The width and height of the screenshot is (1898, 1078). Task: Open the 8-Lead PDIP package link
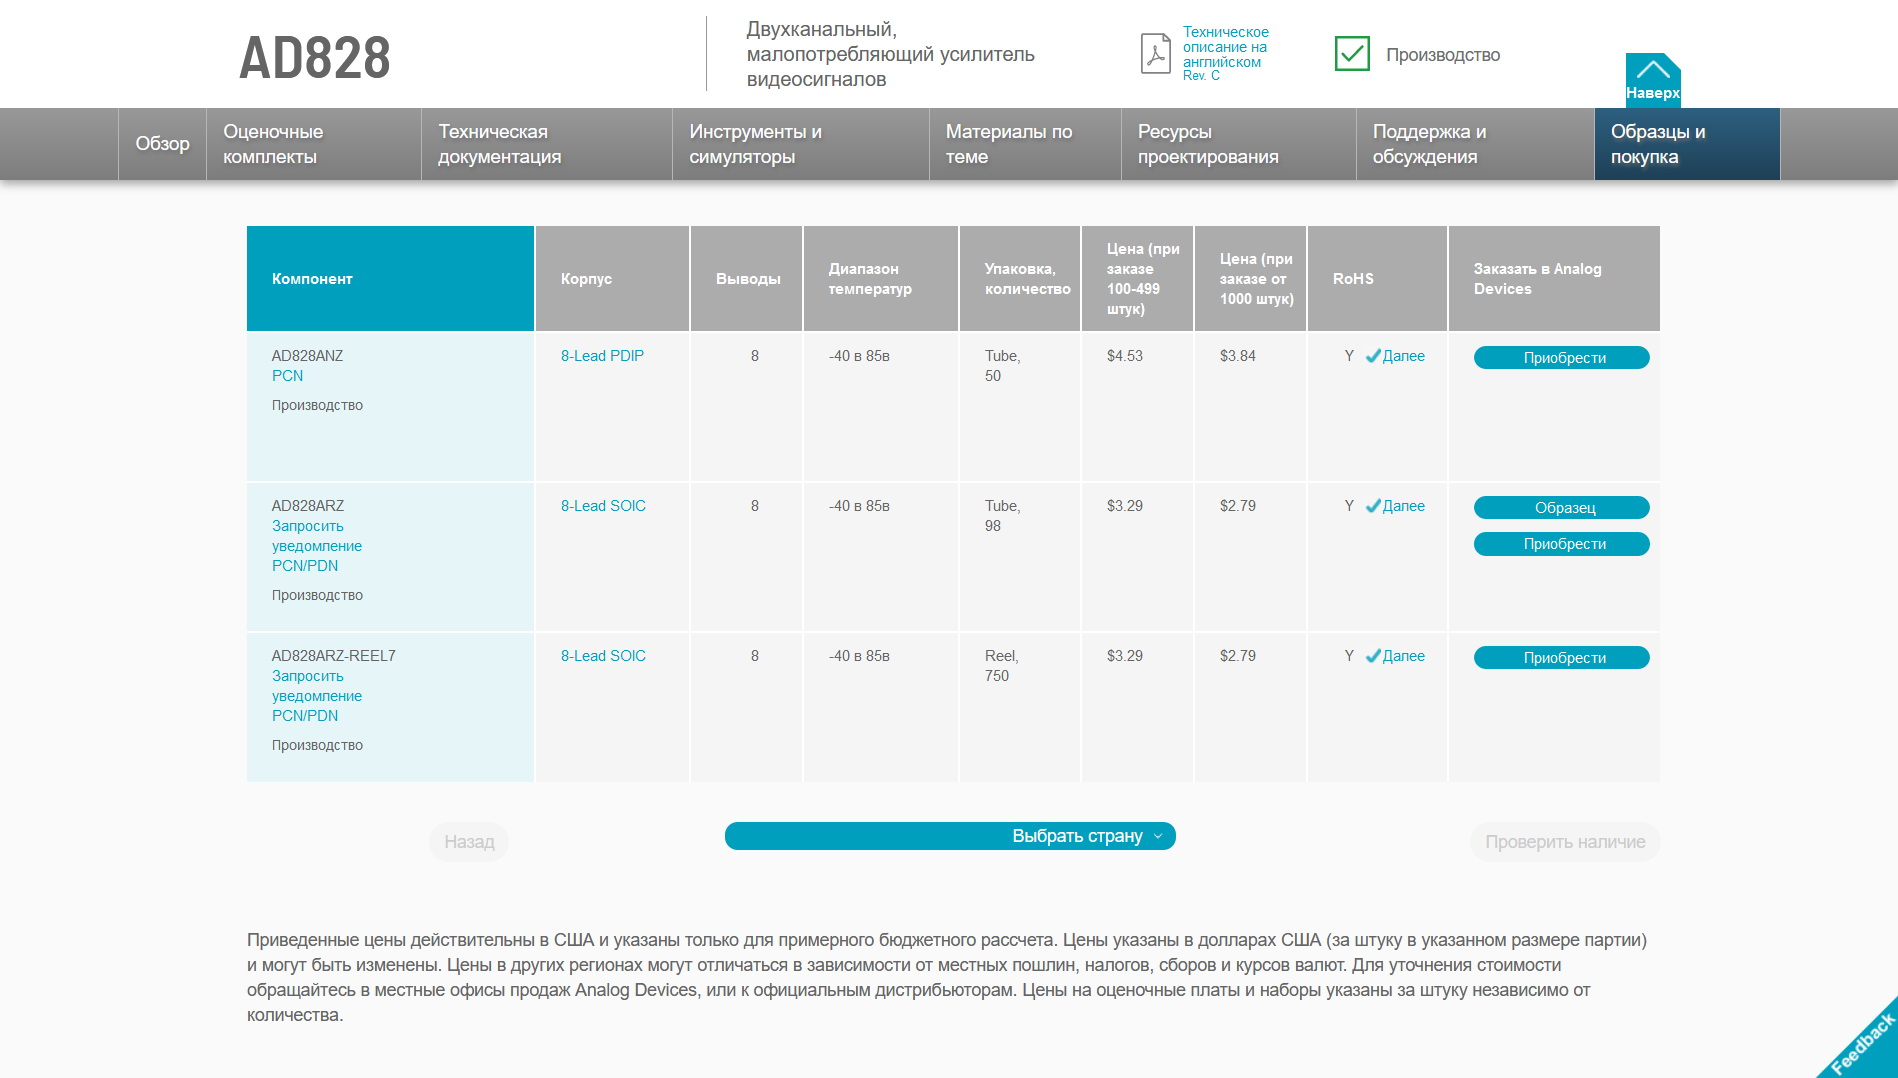602,356
